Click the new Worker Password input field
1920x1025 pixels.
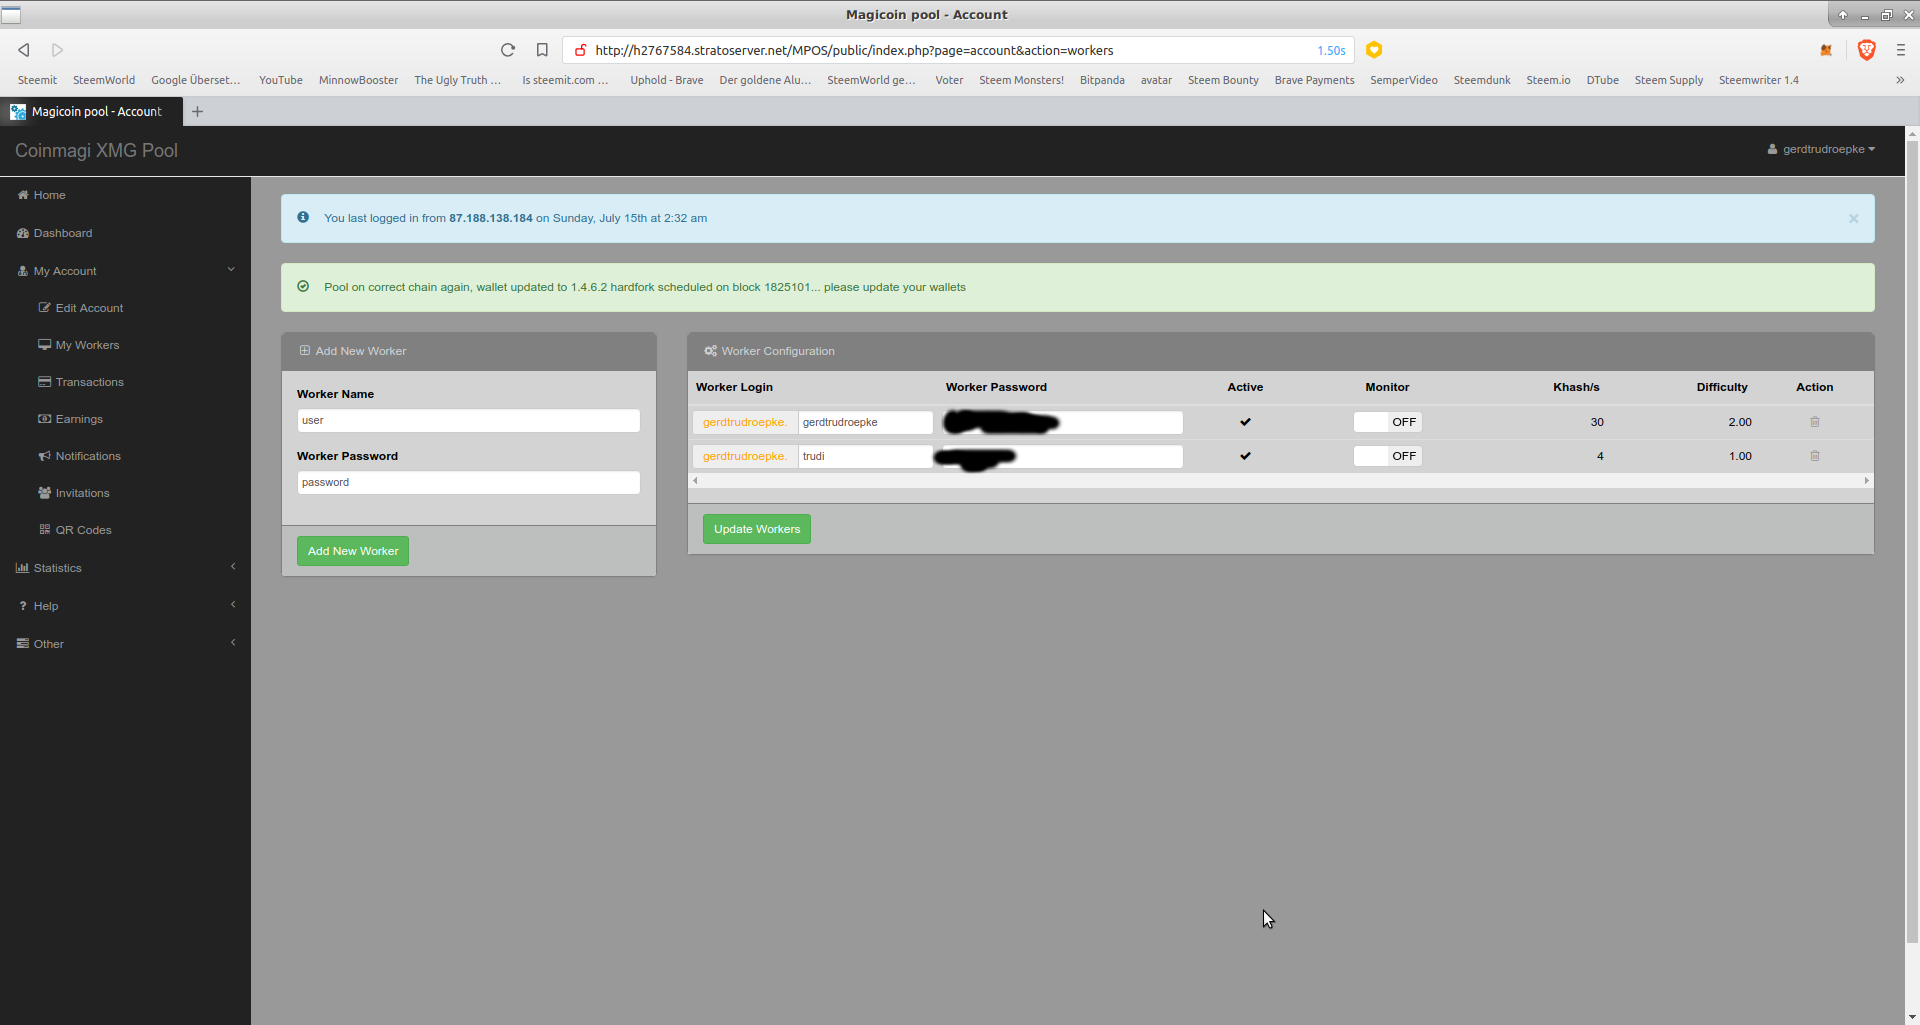click(468, 483)
